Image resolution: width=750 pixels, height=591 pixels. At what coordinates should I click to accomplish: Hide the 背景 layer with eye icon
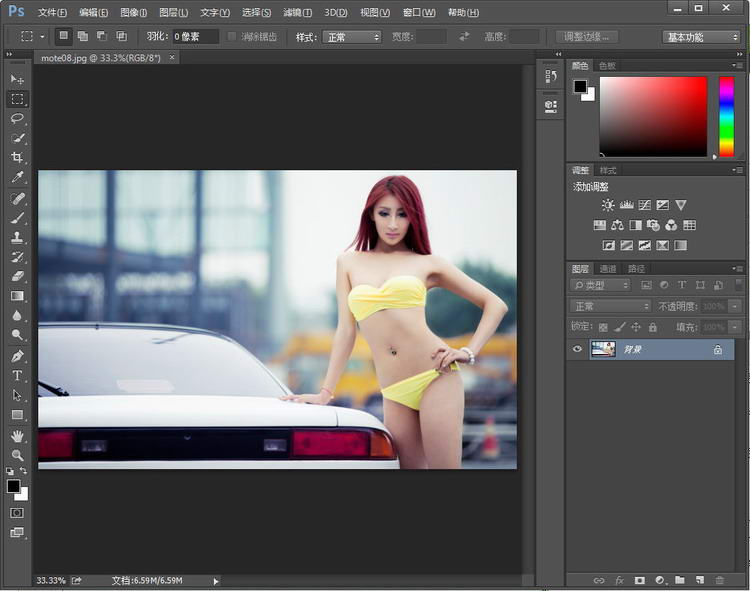click(577, 349)
